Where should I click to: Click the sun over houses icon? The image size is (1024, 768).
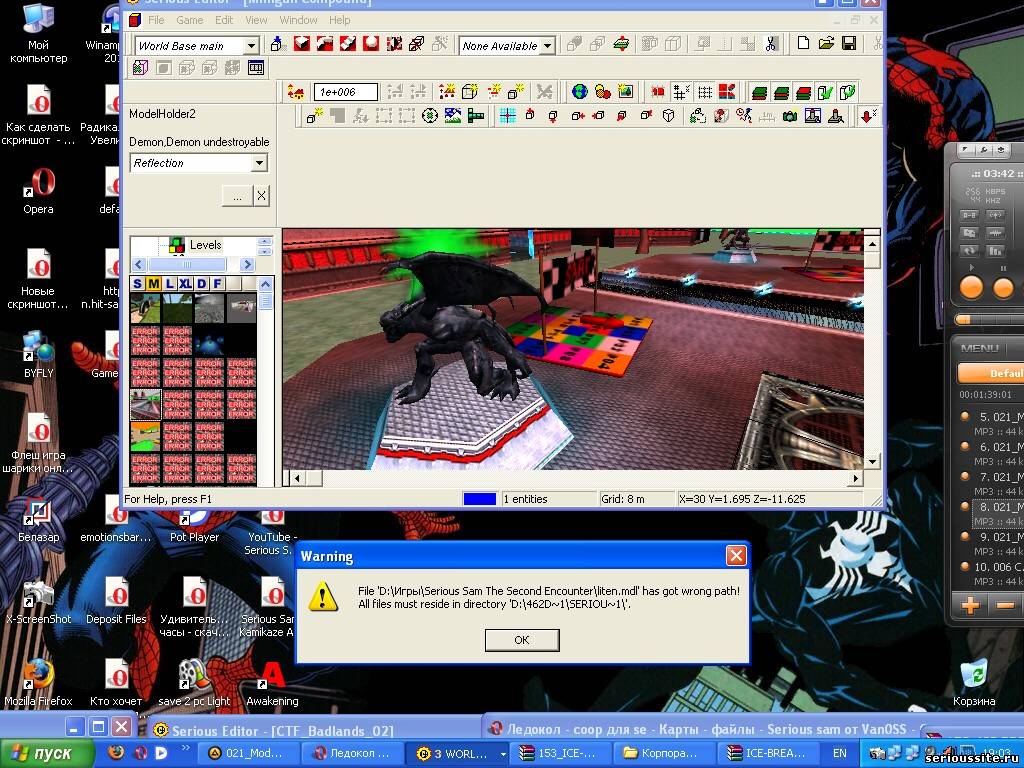pos(447,92)
